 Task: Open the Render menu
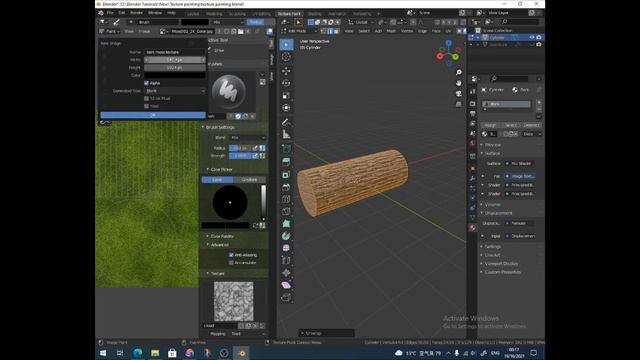[x=136, y=13]
